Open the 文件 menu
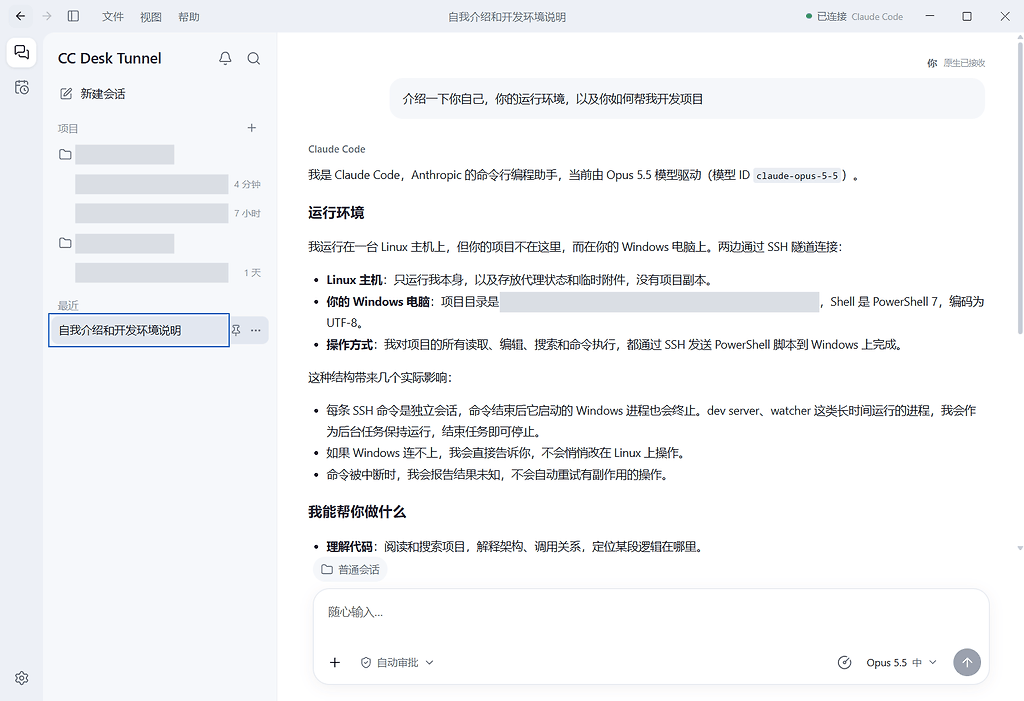The height and width of the screenshot is (701, 1024). [x=112, y=17]
